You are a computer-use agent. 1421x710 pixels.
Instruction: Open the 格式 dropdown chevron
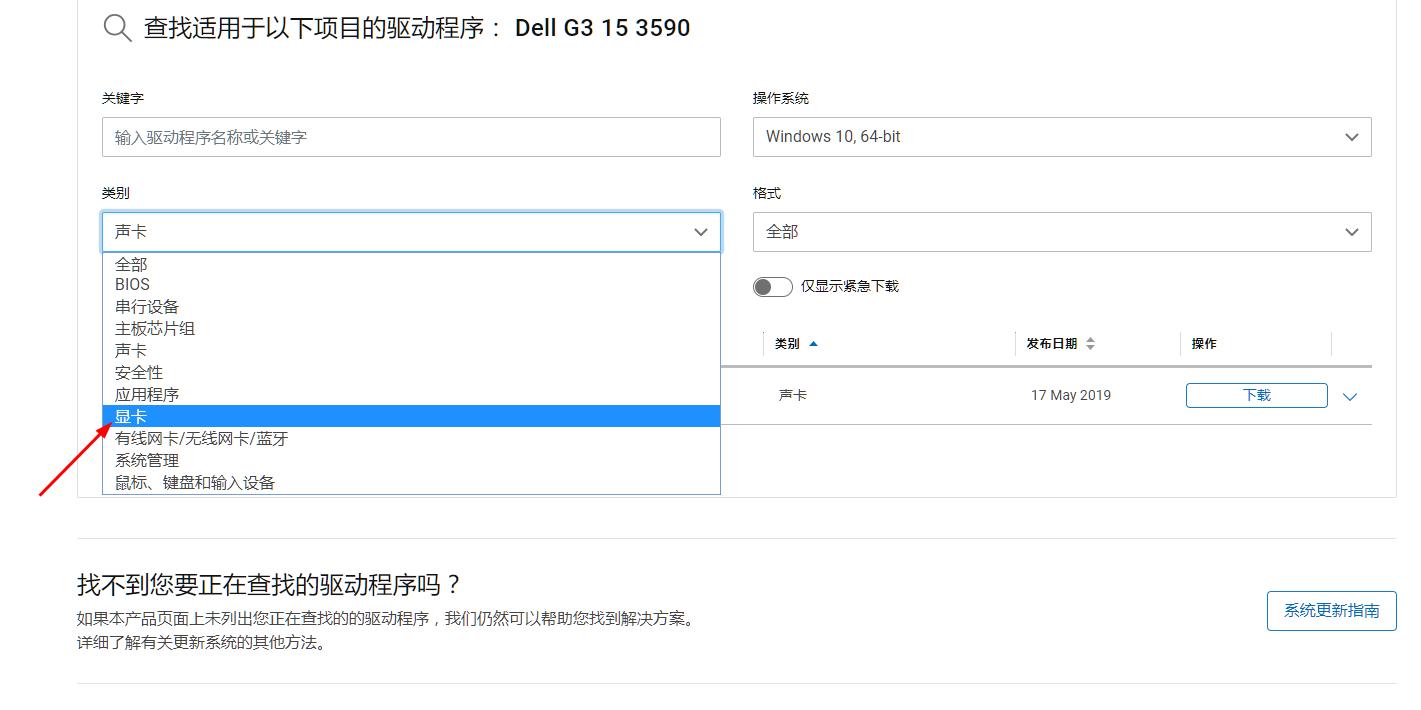[1352, 231]
